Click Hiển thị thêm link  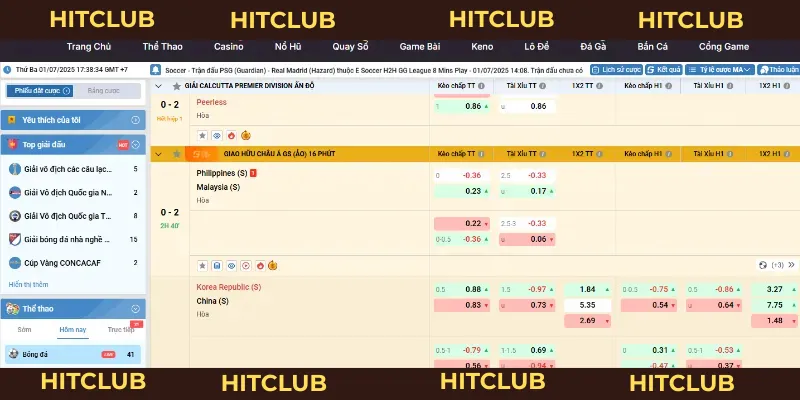point(29,285)
